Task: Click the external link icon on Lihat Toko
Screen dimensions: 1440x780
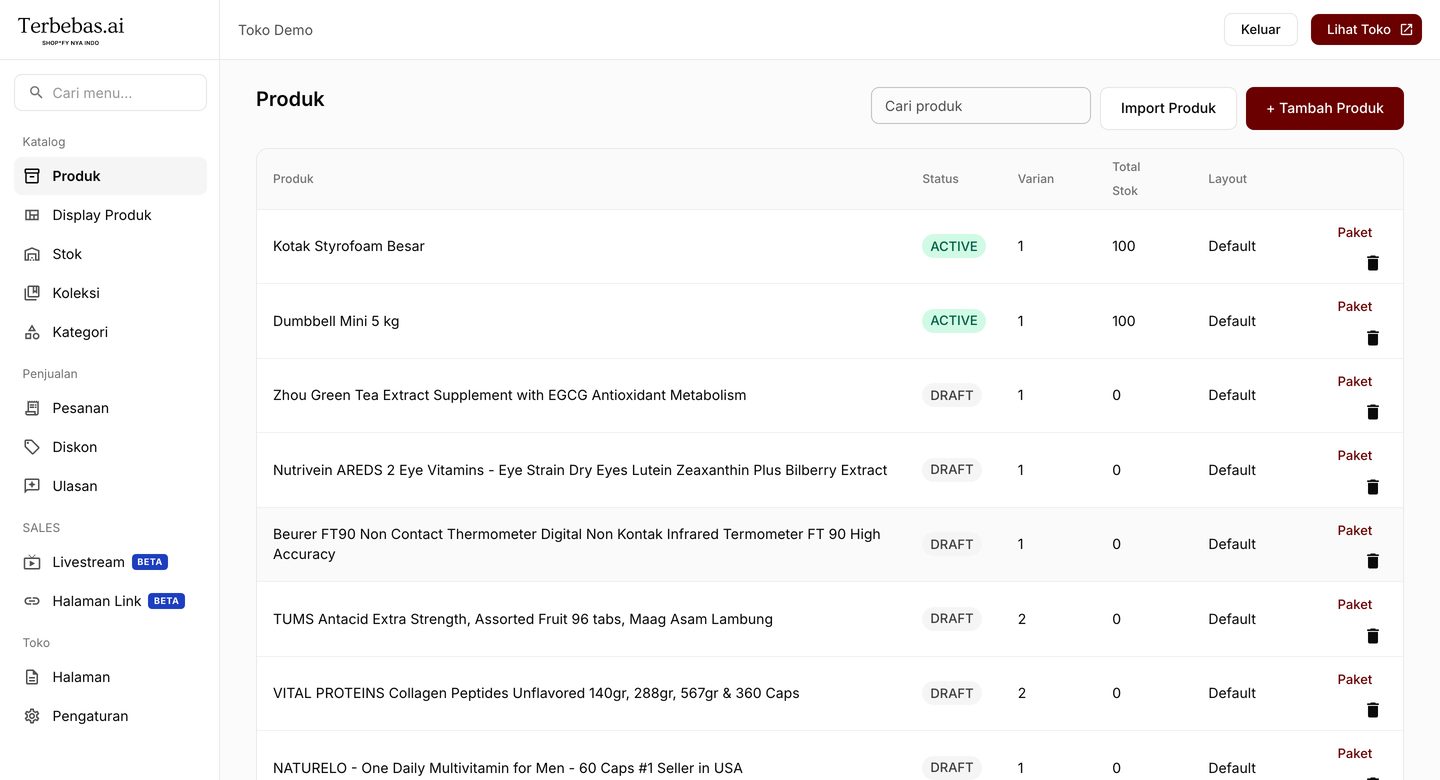Action: [1406, 30]
